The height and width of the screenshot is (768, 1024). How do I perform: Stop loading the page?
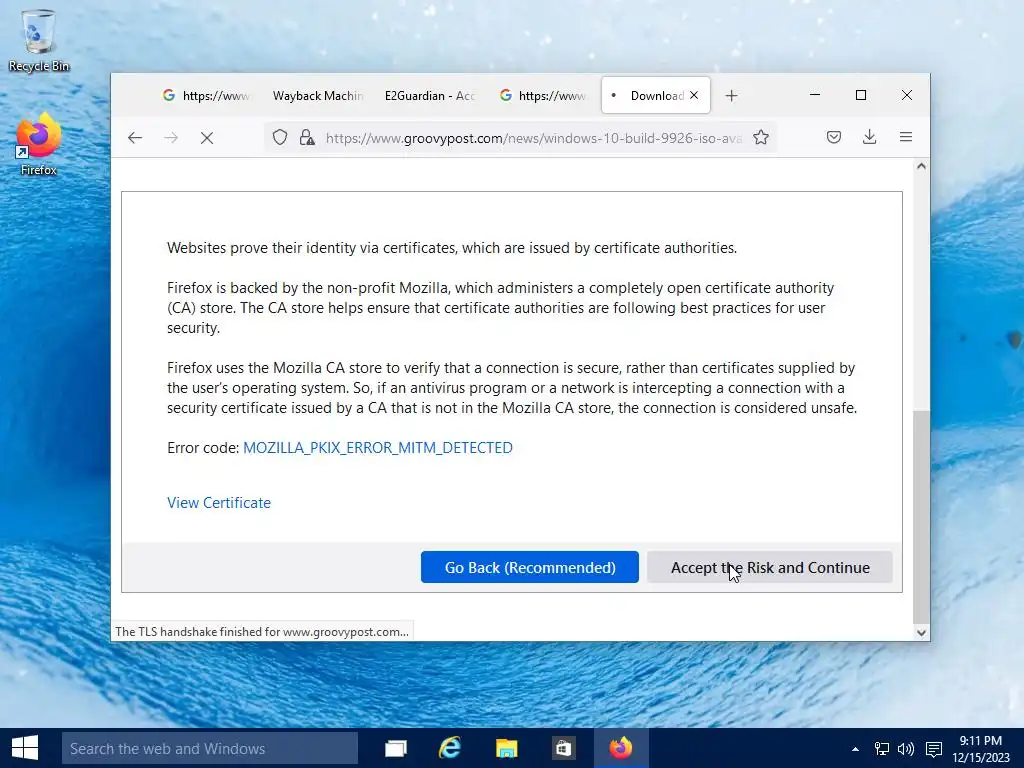pyautogui.click(x=207, y=138)
